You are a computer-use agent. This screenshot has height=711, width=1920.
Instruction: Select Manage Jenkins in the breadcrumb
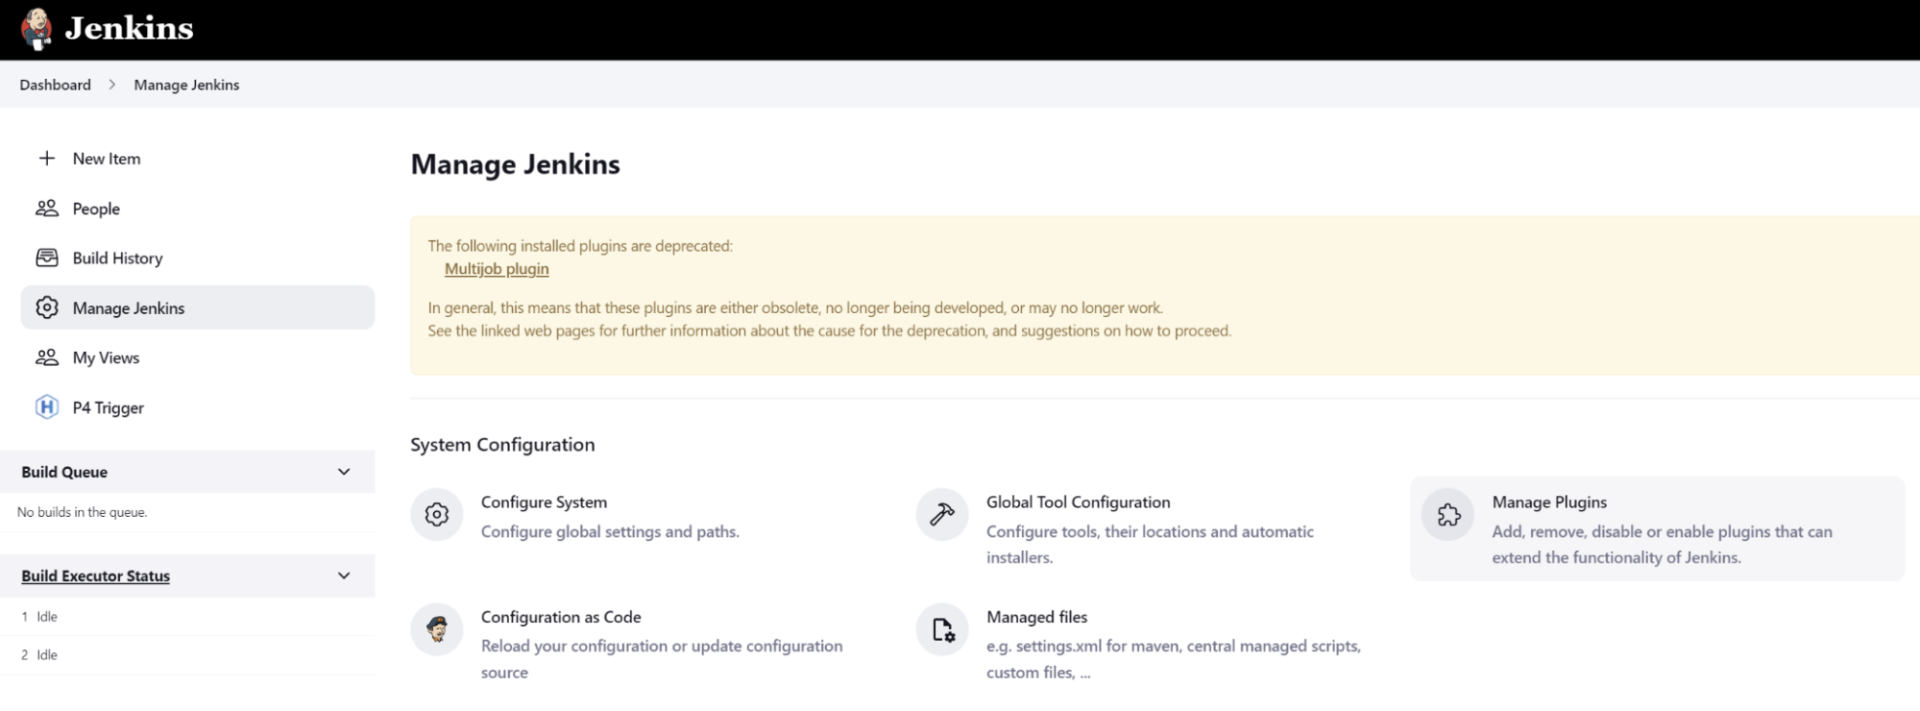pyautogui.click(x=186, y=85)
